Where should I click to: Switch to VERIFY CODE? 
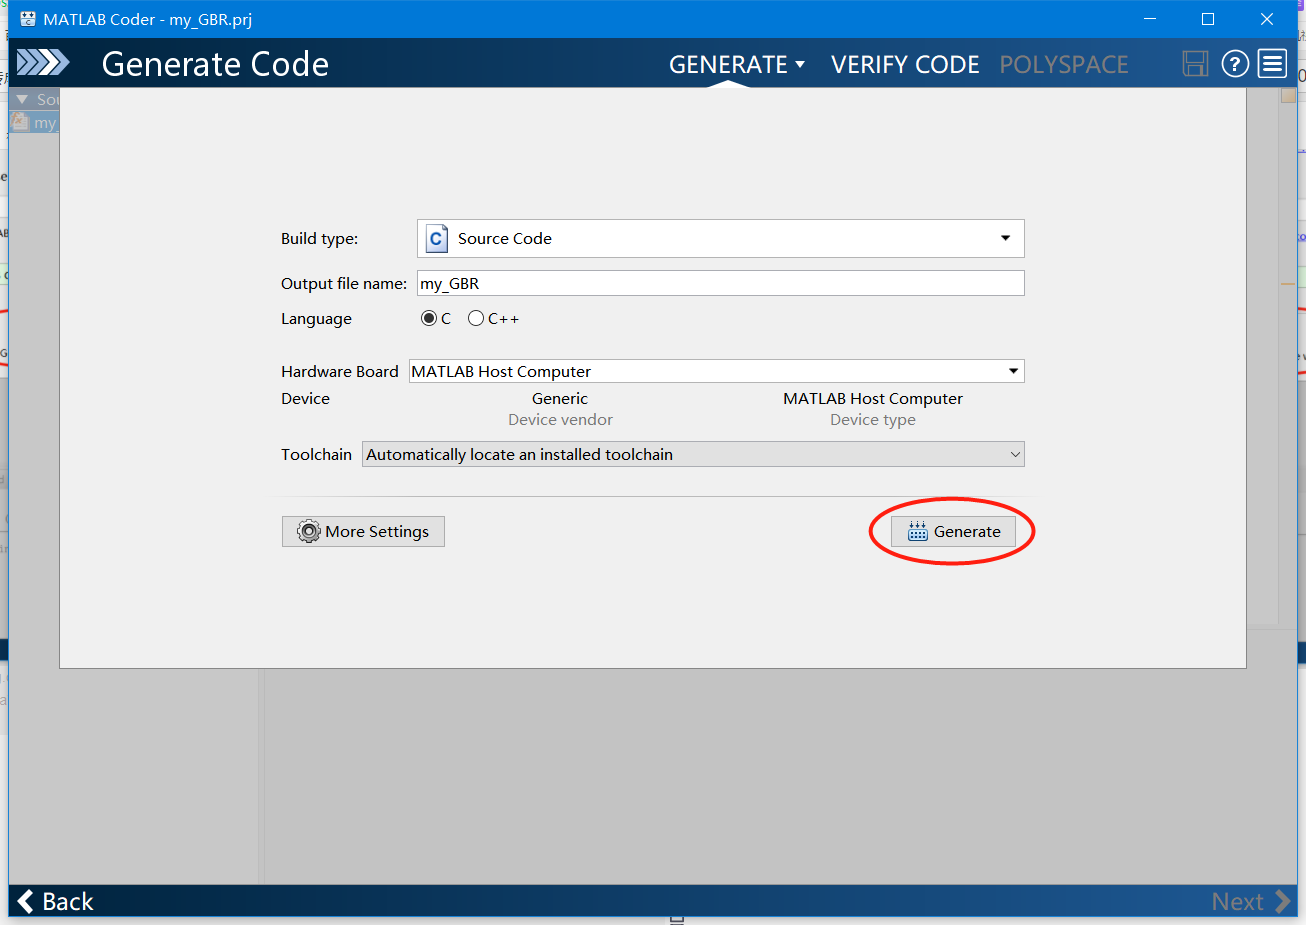click(x=904, y=63)
